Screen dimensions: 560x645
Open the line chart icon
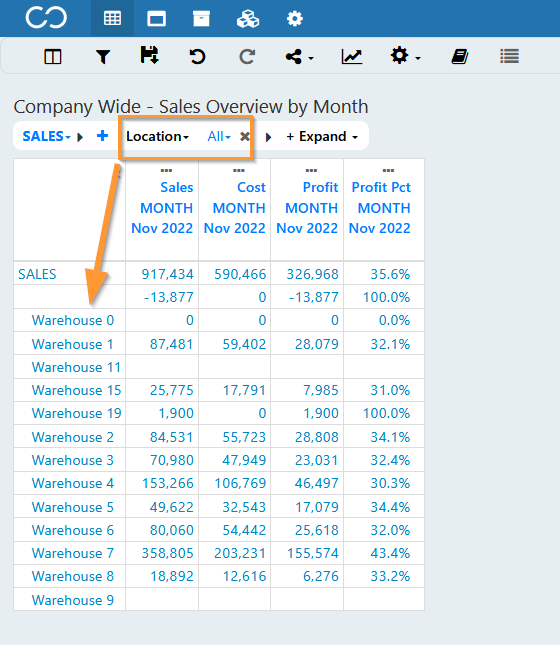(x=352, y=57)
